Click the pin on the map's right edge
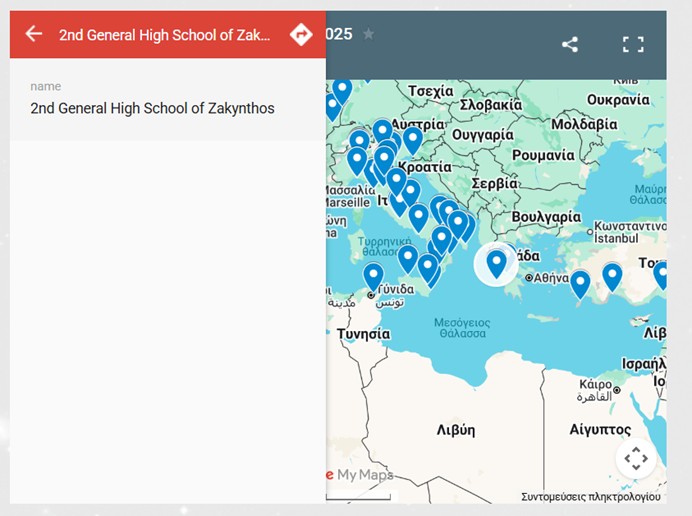The height and width of the screenshot is (516, 692). tap(661, 273)
